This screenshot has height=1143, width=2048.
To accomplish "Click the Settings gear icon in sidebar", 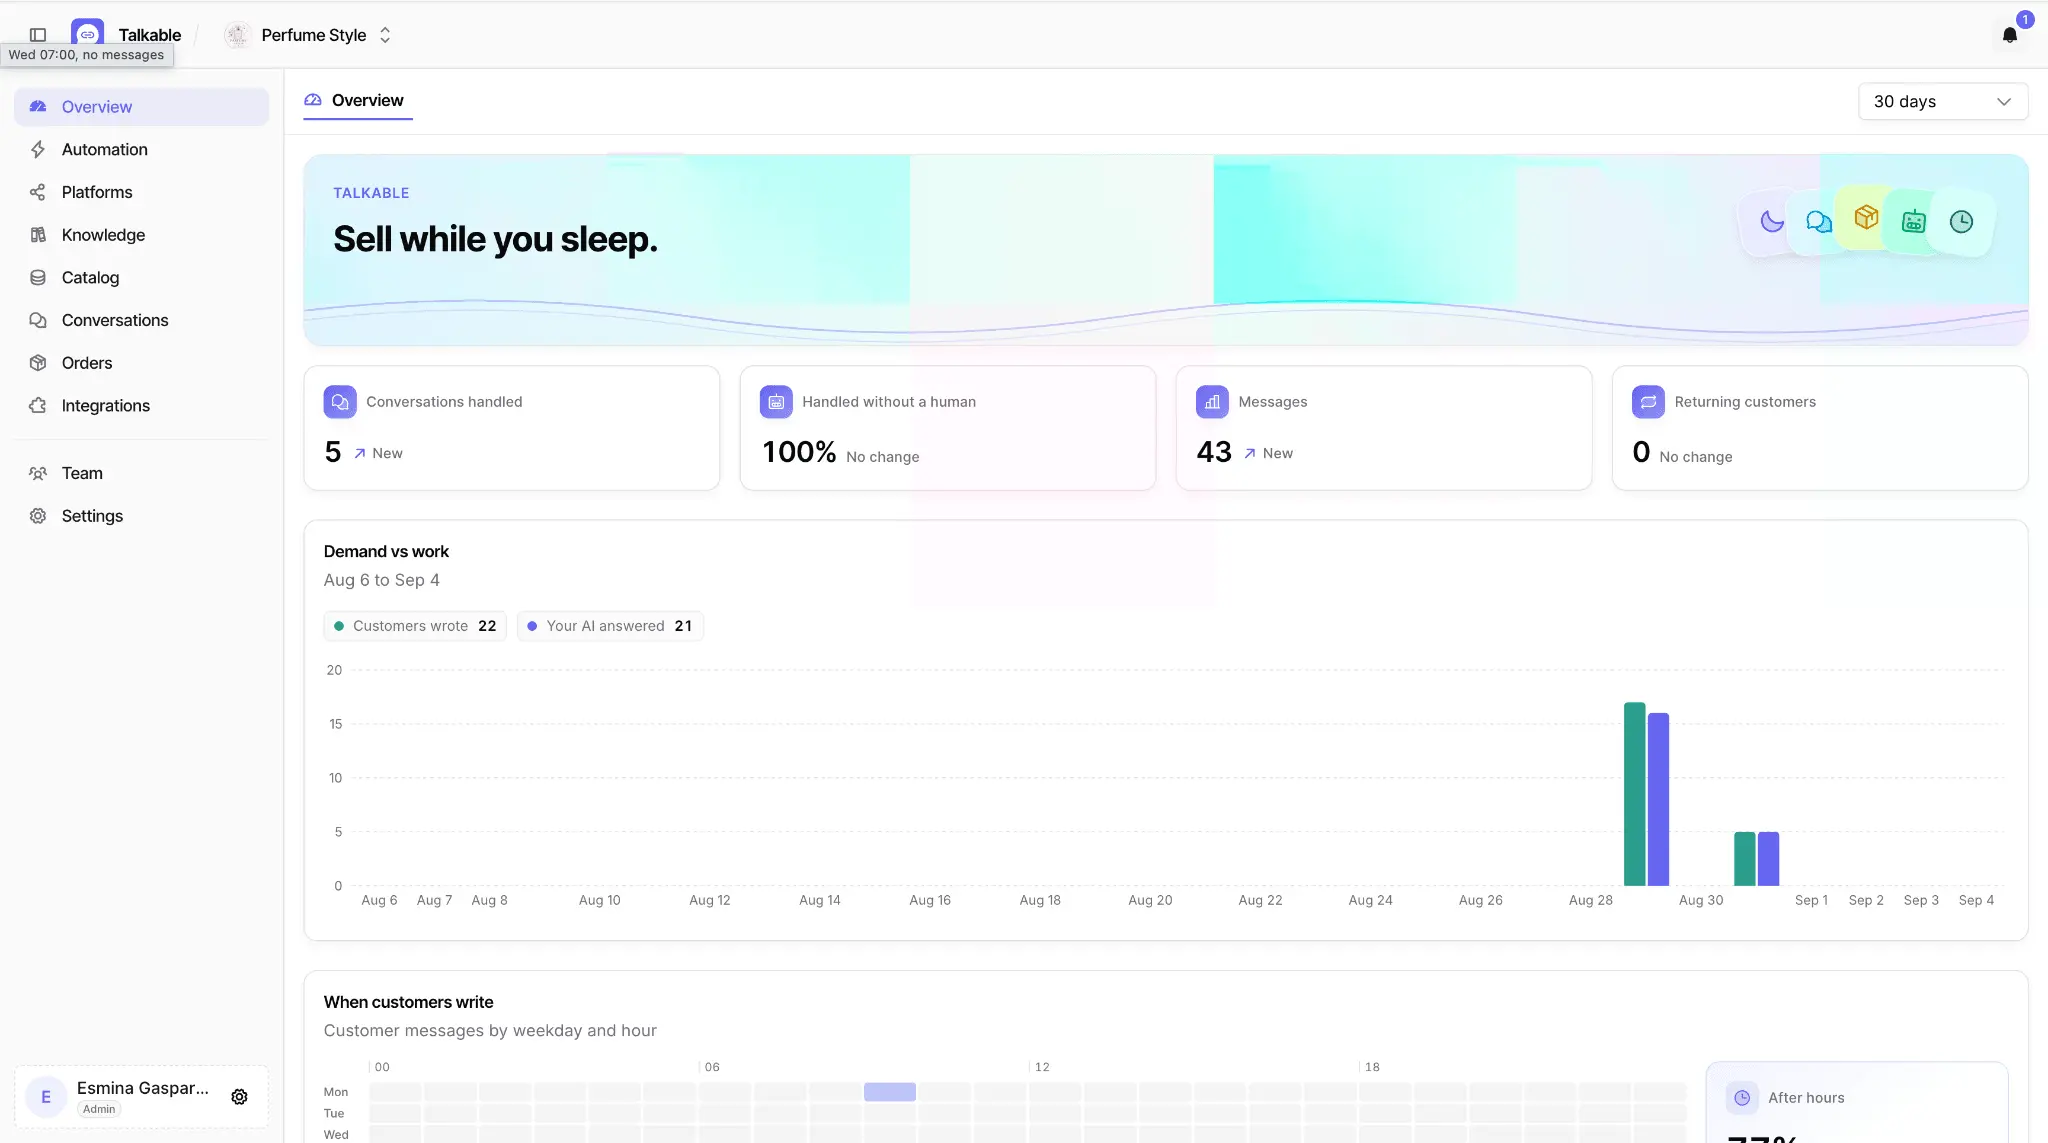I will tap(38, 516).
